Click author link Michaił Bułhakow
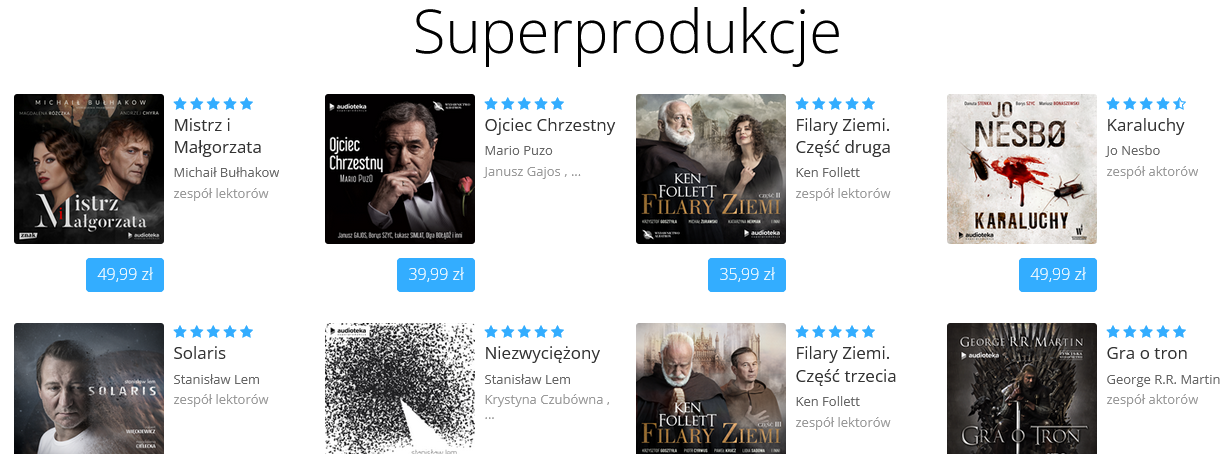 [226, 172]
